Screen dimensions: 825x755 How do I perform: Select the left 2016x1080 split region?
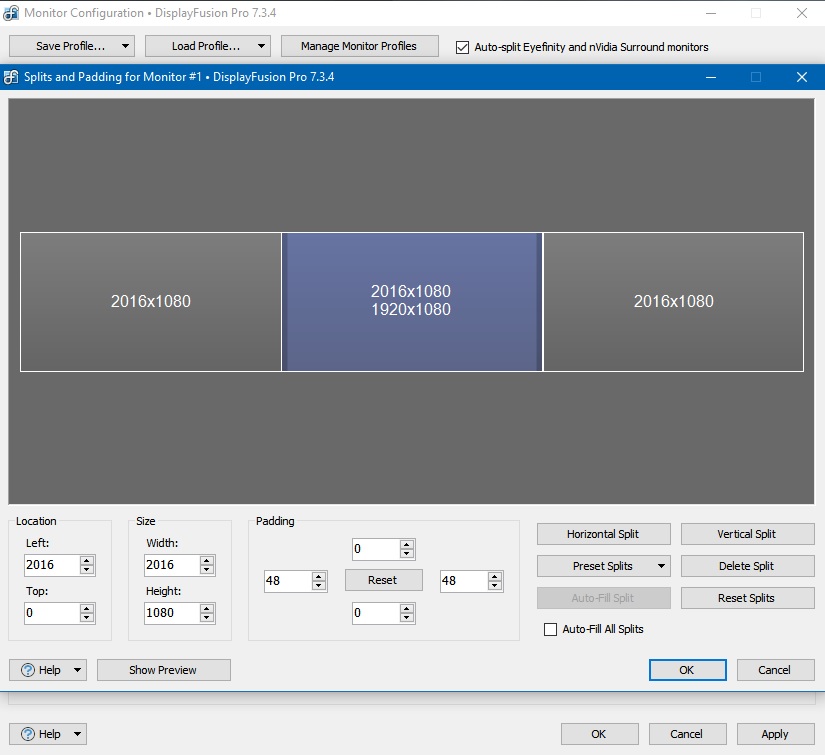151,301
